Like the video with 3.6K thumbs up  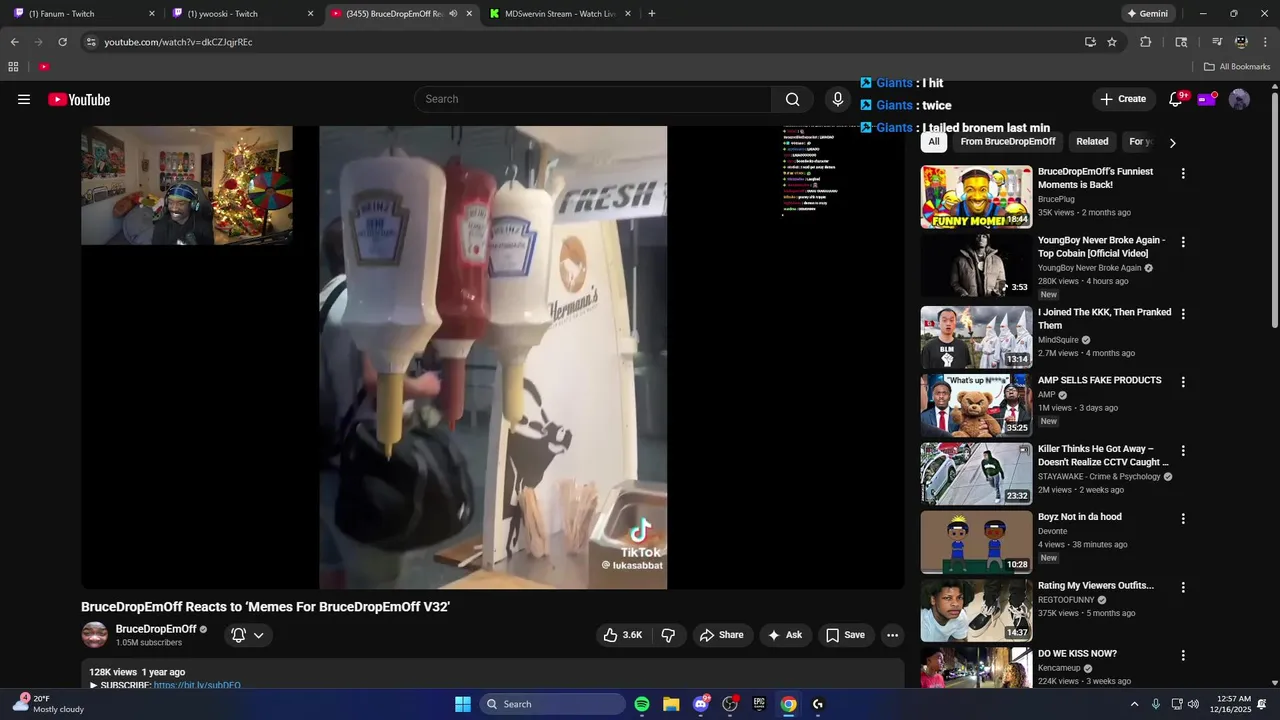coord(622,635)
